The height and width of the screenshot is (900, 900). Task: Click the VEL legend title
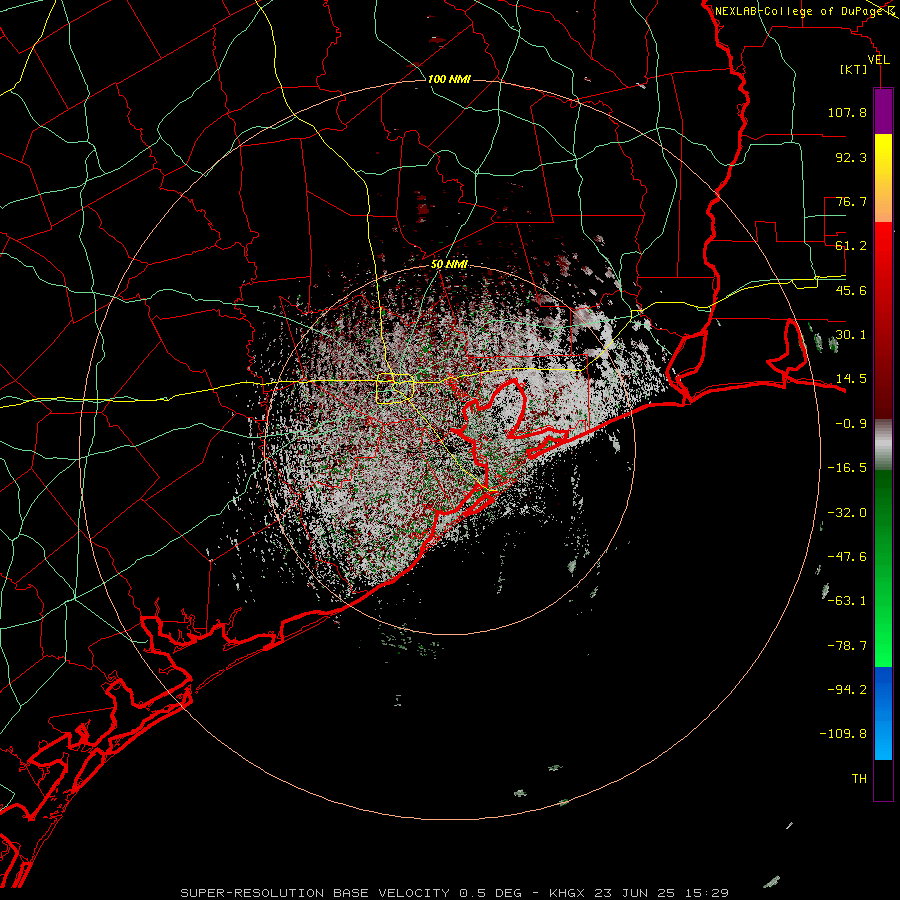tap(878, 60)
